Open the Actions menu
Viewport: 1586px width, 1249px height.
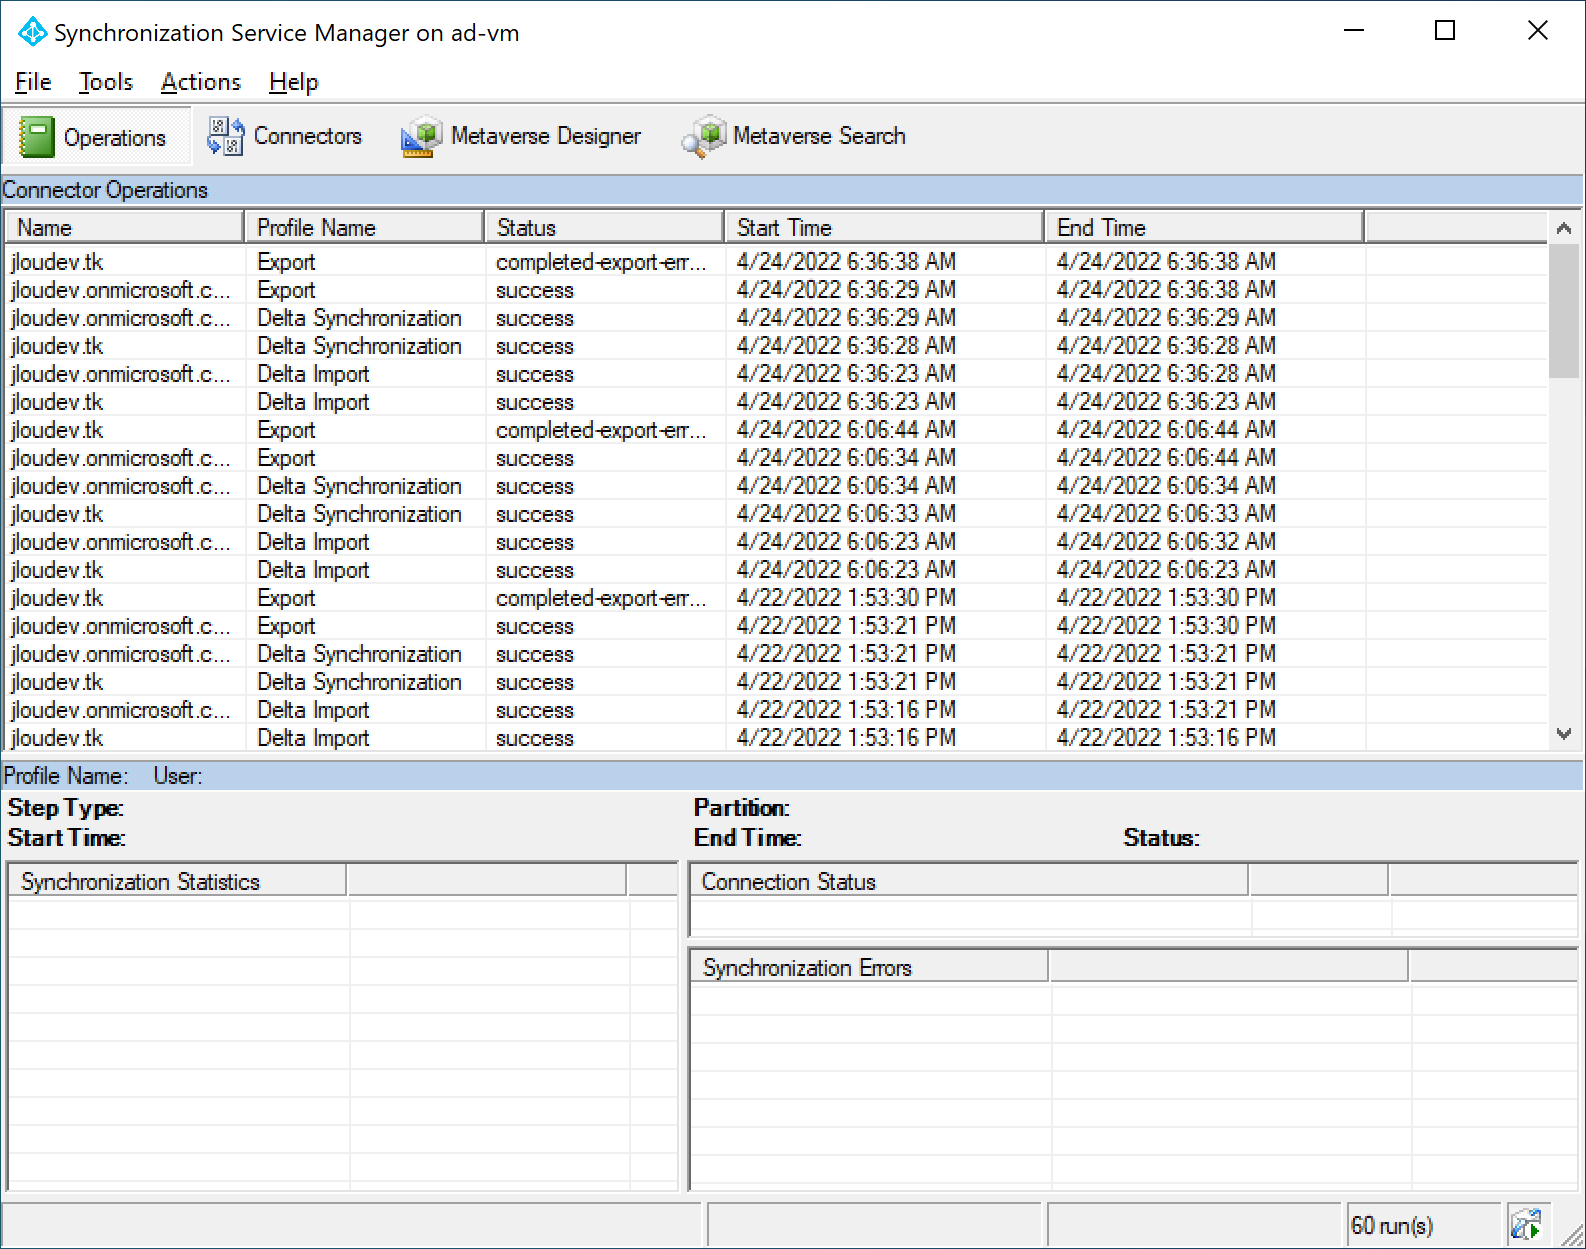tap(201, 82)
